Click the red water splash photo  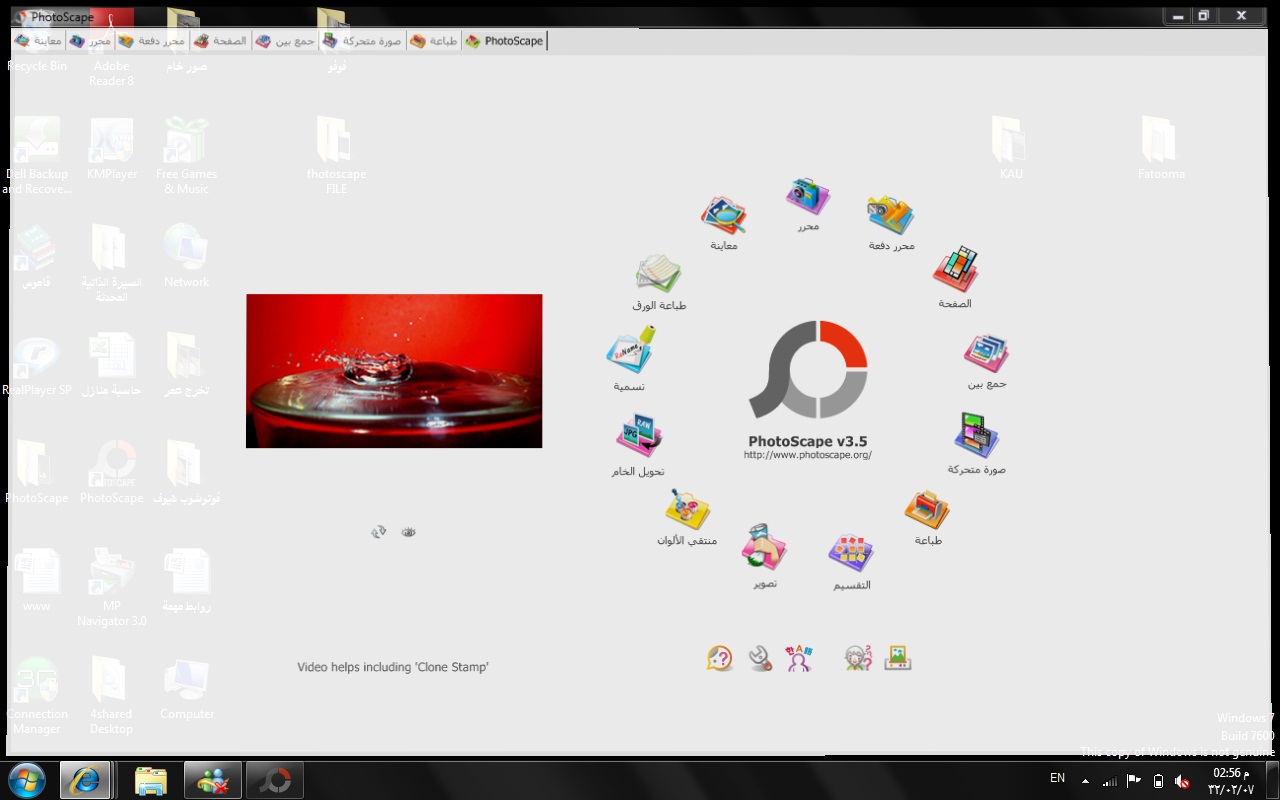(394, 371)
